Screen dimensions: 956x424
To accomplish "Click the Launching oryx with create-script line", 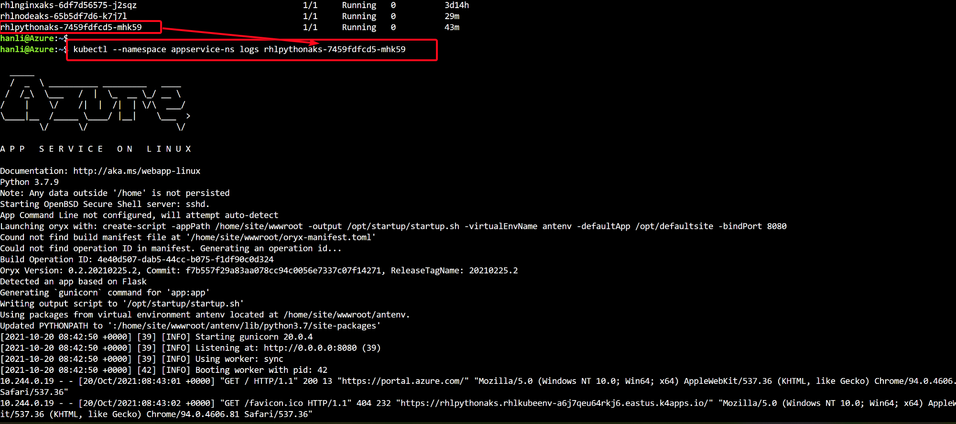I will (393, 226).
